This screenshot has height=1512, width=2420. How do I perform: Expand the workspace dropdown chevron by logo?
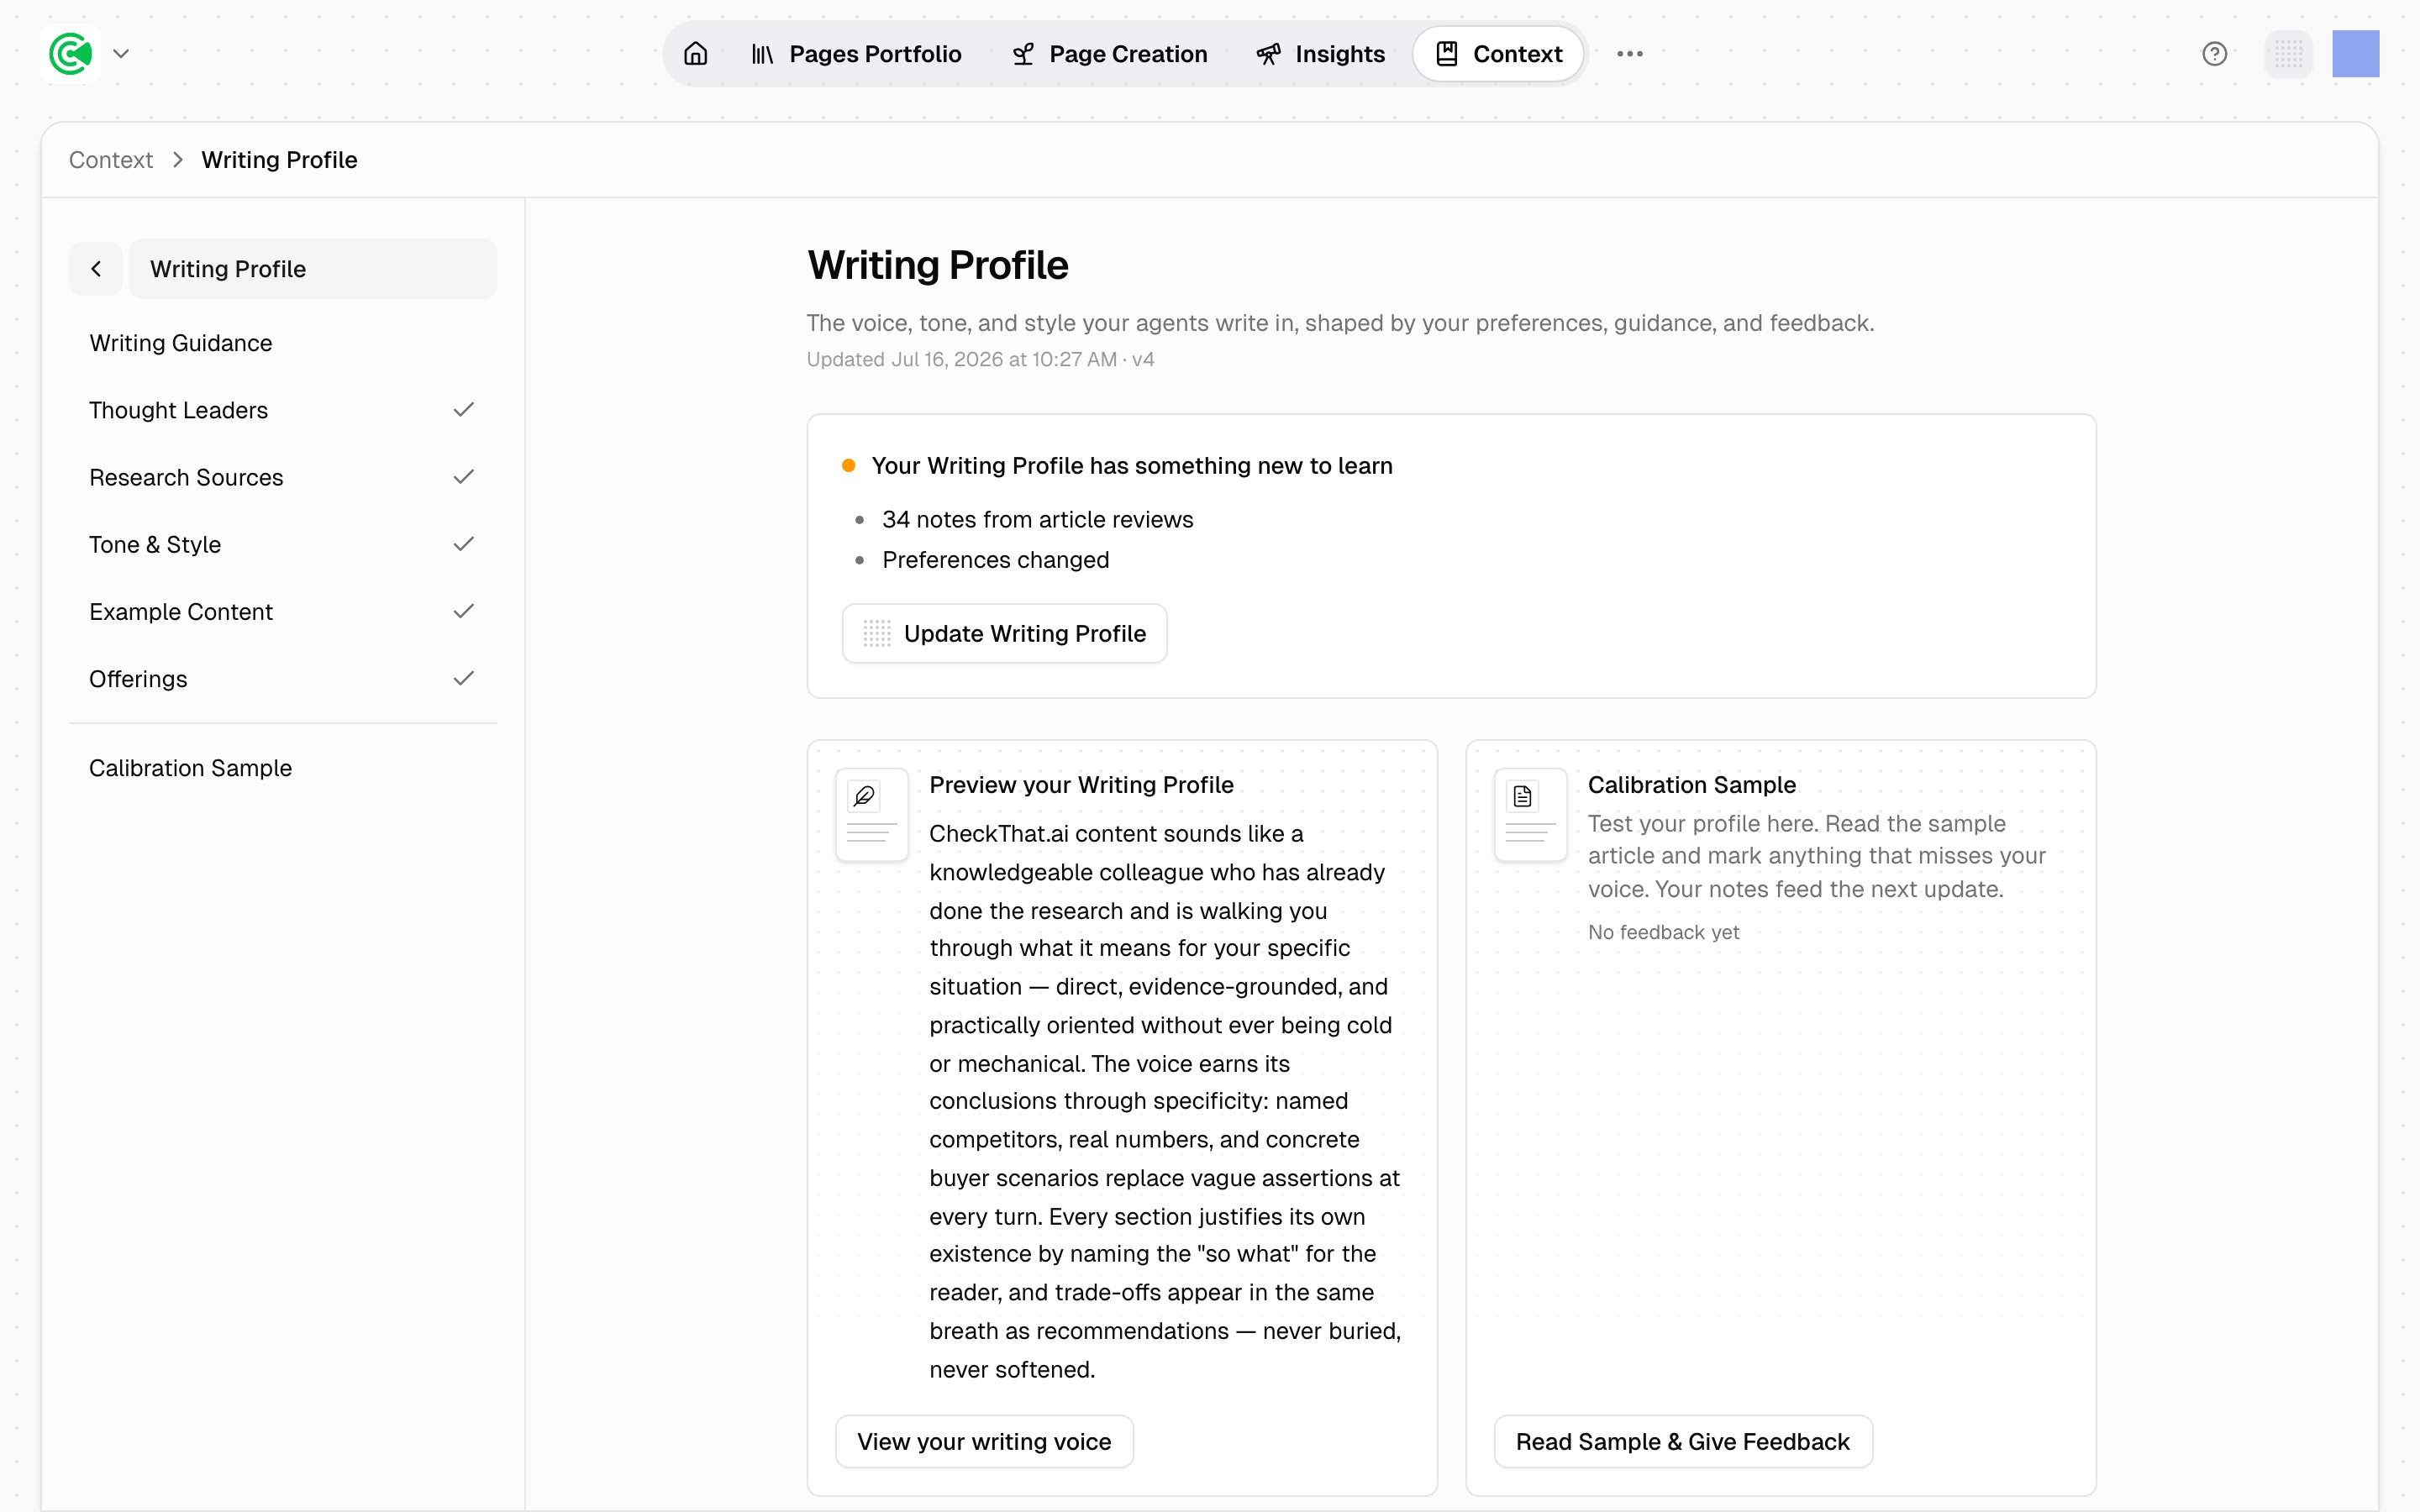pos(121,54)
